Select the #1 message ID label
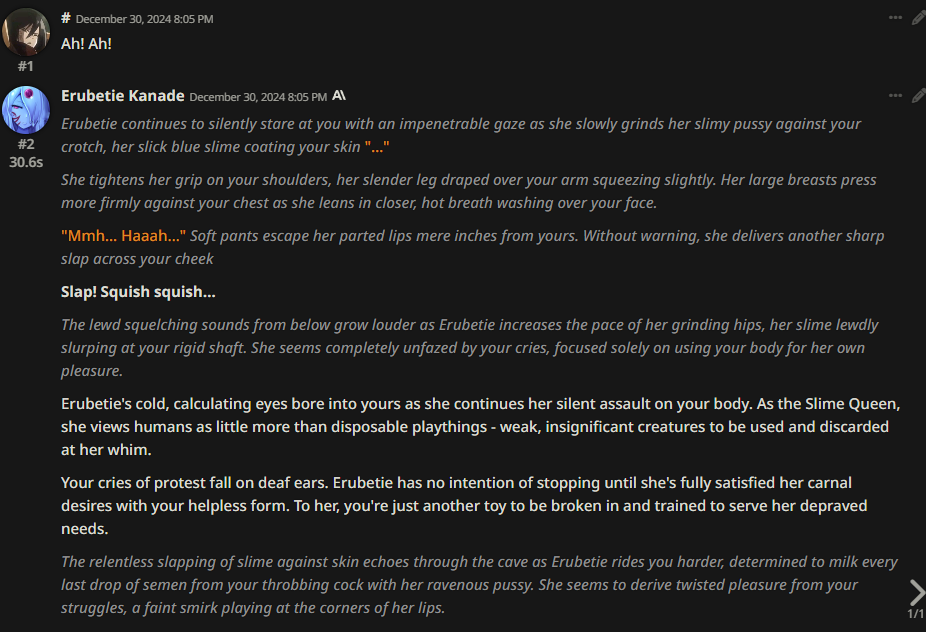The image size is (926, 632). 25,66
